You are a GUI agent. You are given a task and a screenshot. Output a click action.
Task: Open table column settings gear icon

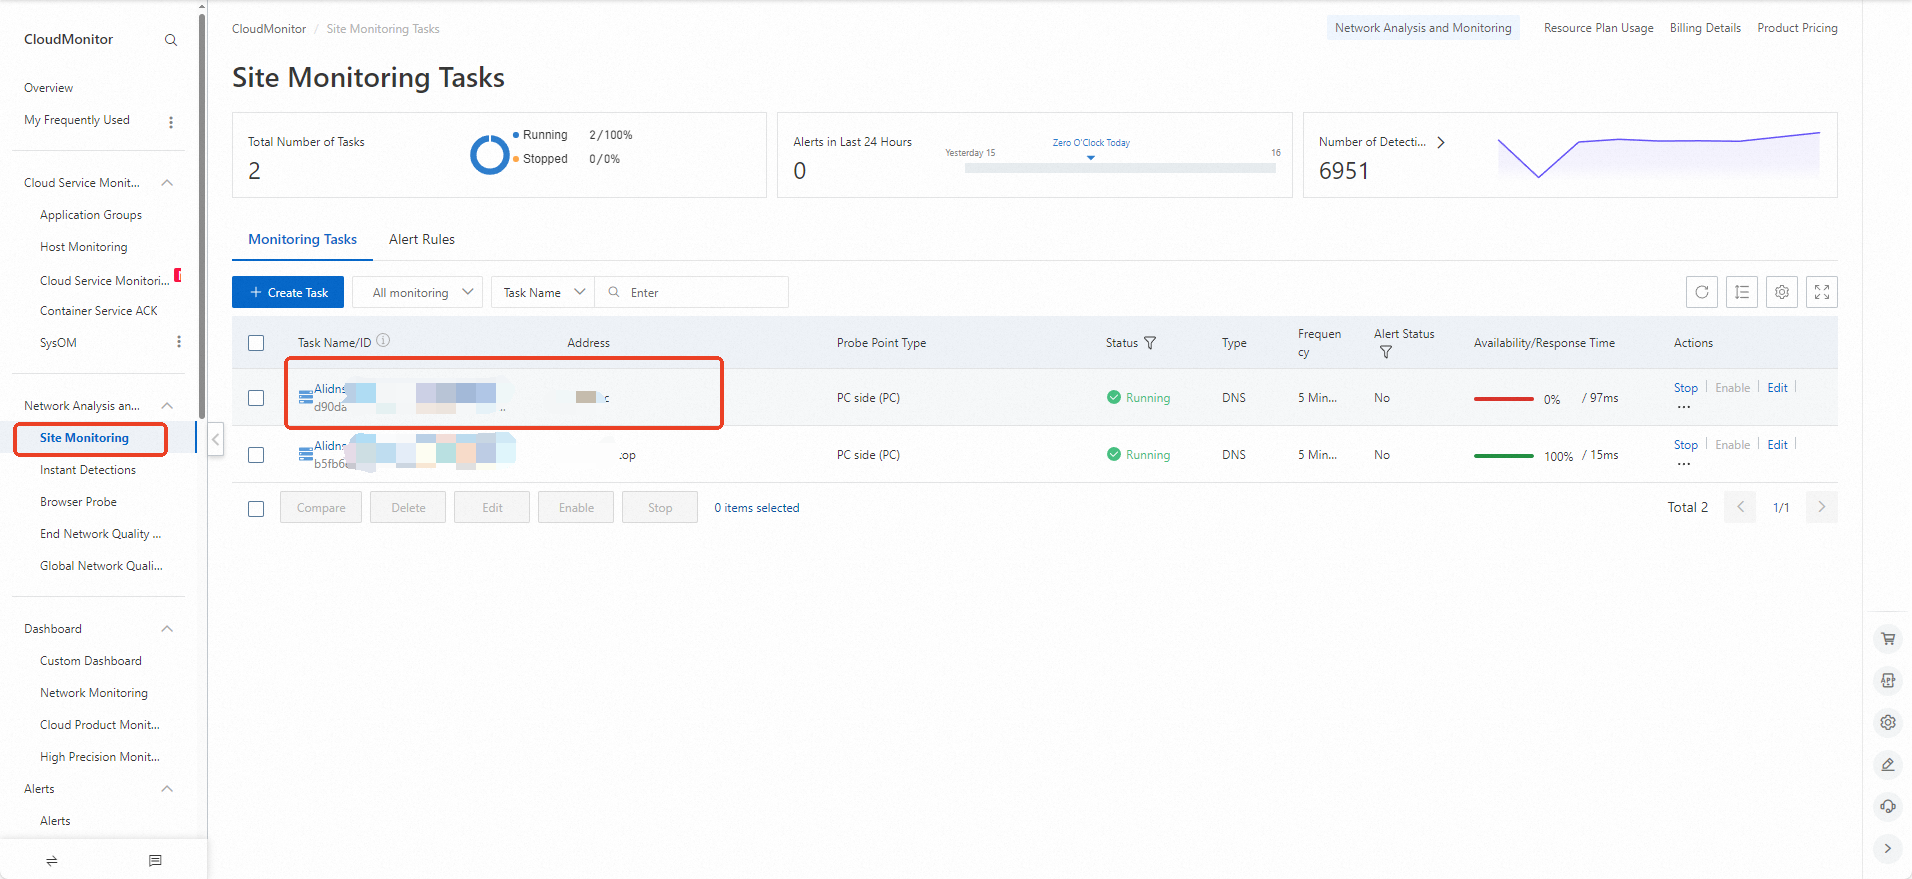click(x=1781, y=292)
